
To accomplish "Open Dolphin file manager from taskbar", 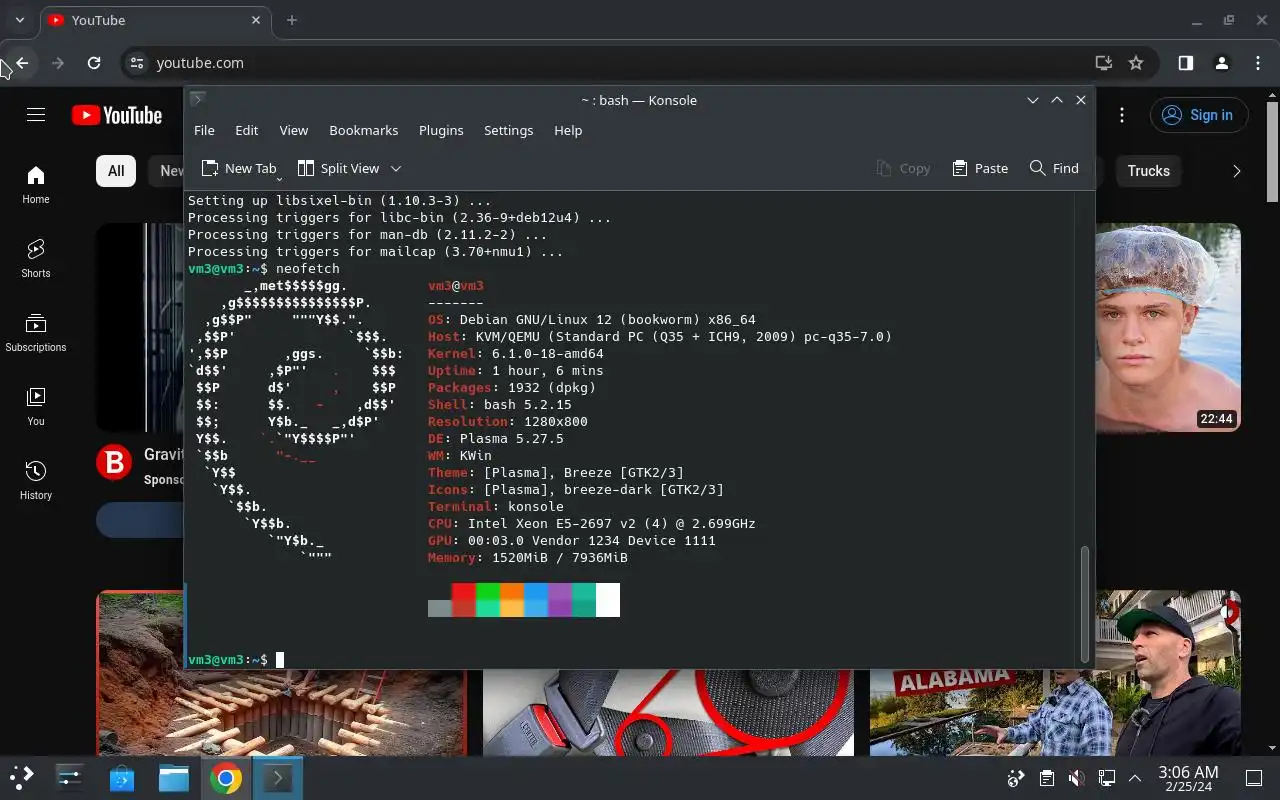I will click(174, 777).
